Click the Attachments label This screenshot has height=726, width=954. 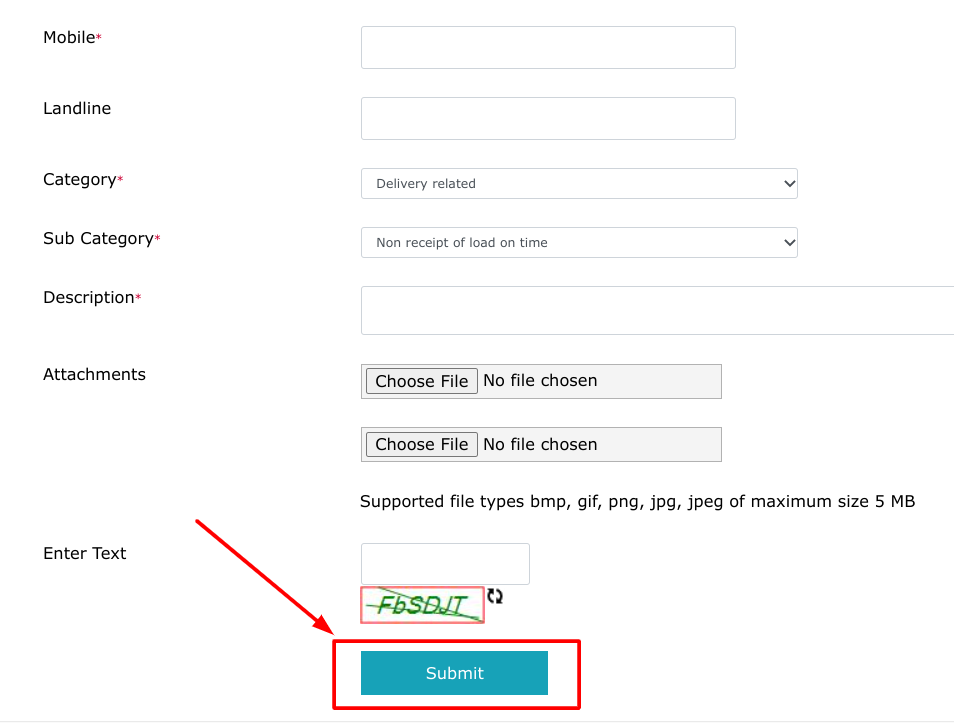click(x=94, y=374)
